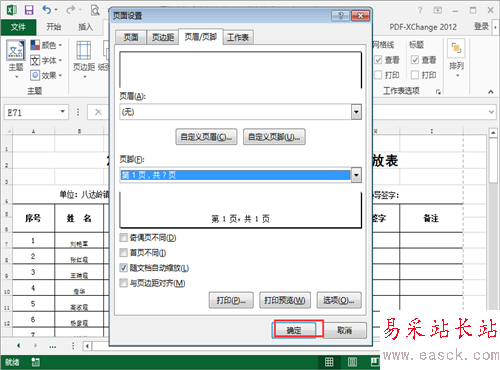
Task: Switch to the Sheet (工作表) tab
Action: pyautogui.click(x=238, y=37)
